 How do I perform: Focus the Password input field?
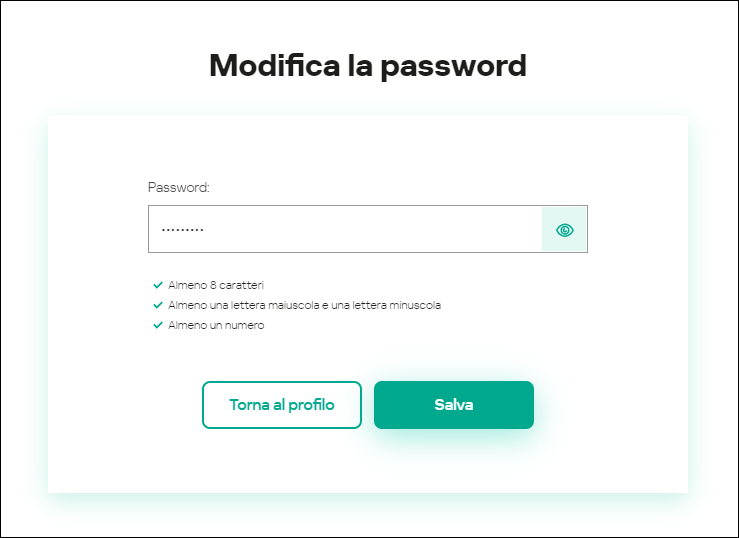tap(345, 230)
